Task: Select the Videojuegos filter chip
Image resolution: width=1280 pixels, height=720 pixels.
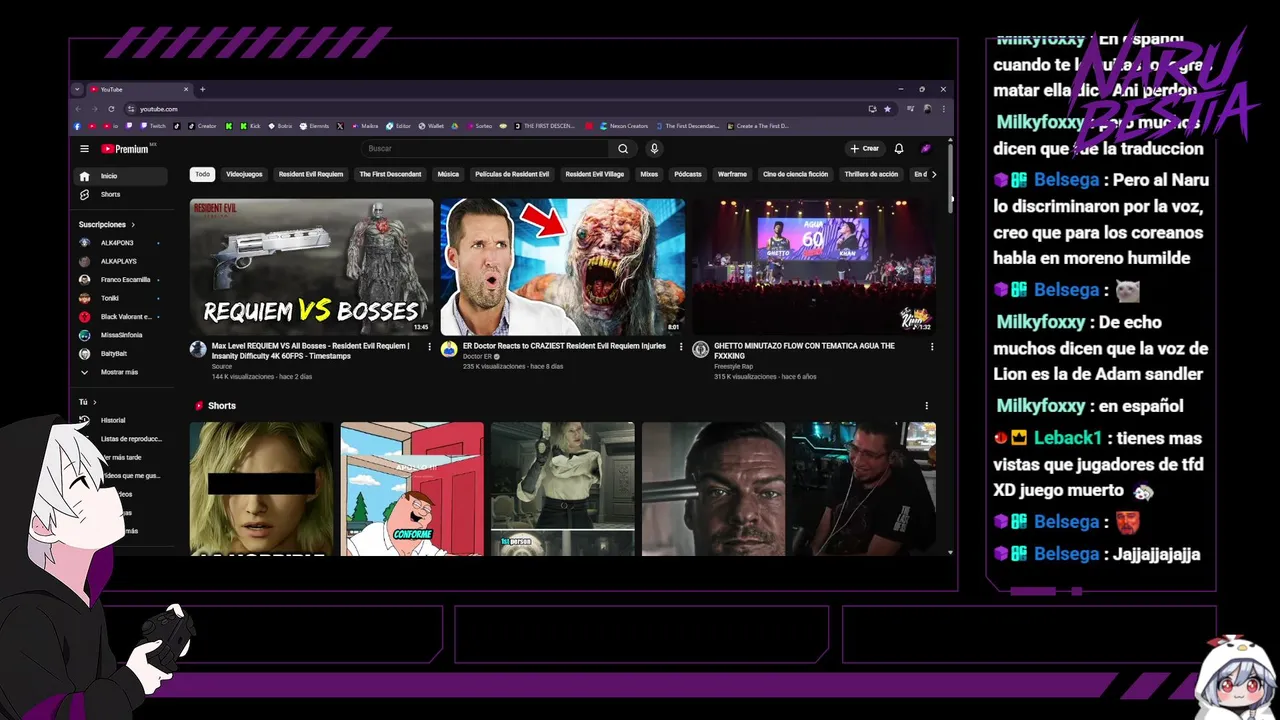Action: click(244, 174)
